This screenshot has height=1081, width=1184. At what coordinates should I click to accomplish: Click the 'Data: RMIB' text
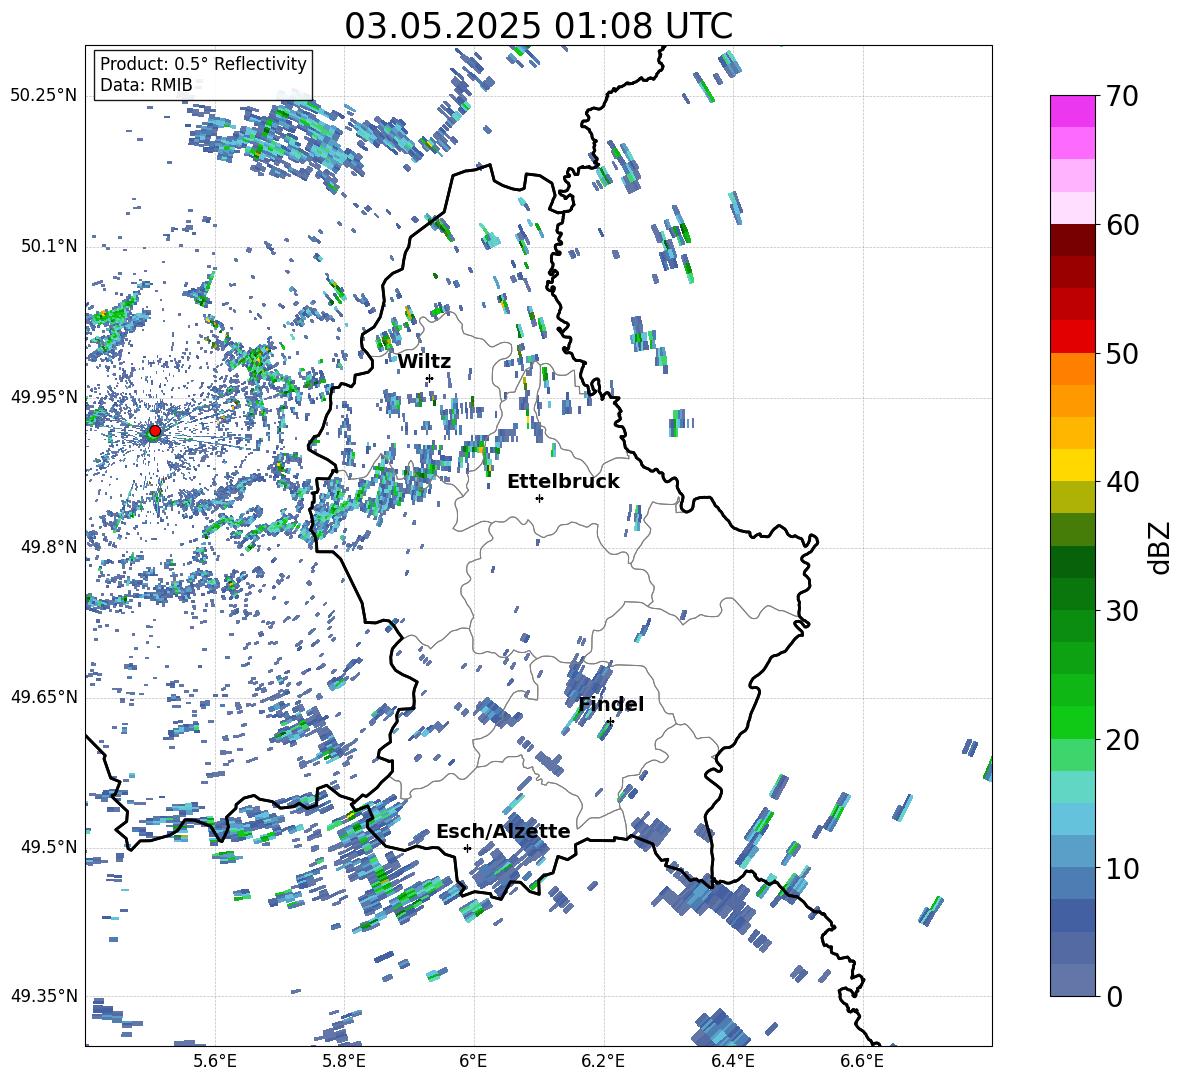(x=146, y=85)
